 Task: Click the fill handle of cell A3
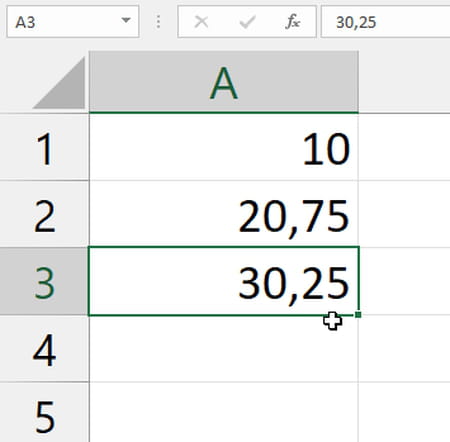(358, 314)
